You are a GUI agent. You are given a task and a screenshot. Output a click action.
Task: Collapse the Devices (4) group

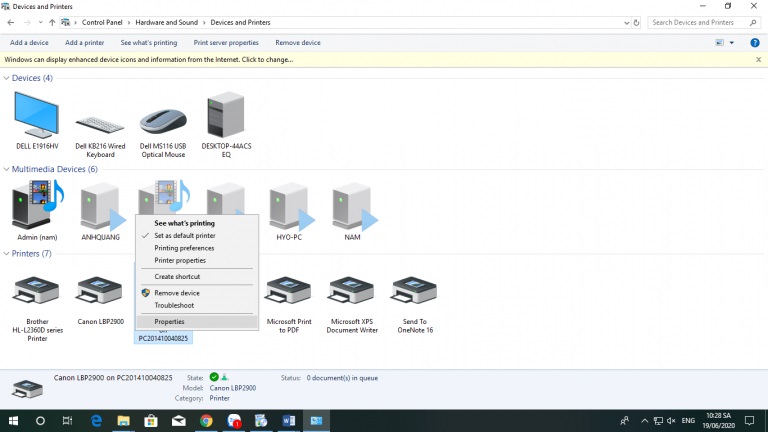click(6, 78)
